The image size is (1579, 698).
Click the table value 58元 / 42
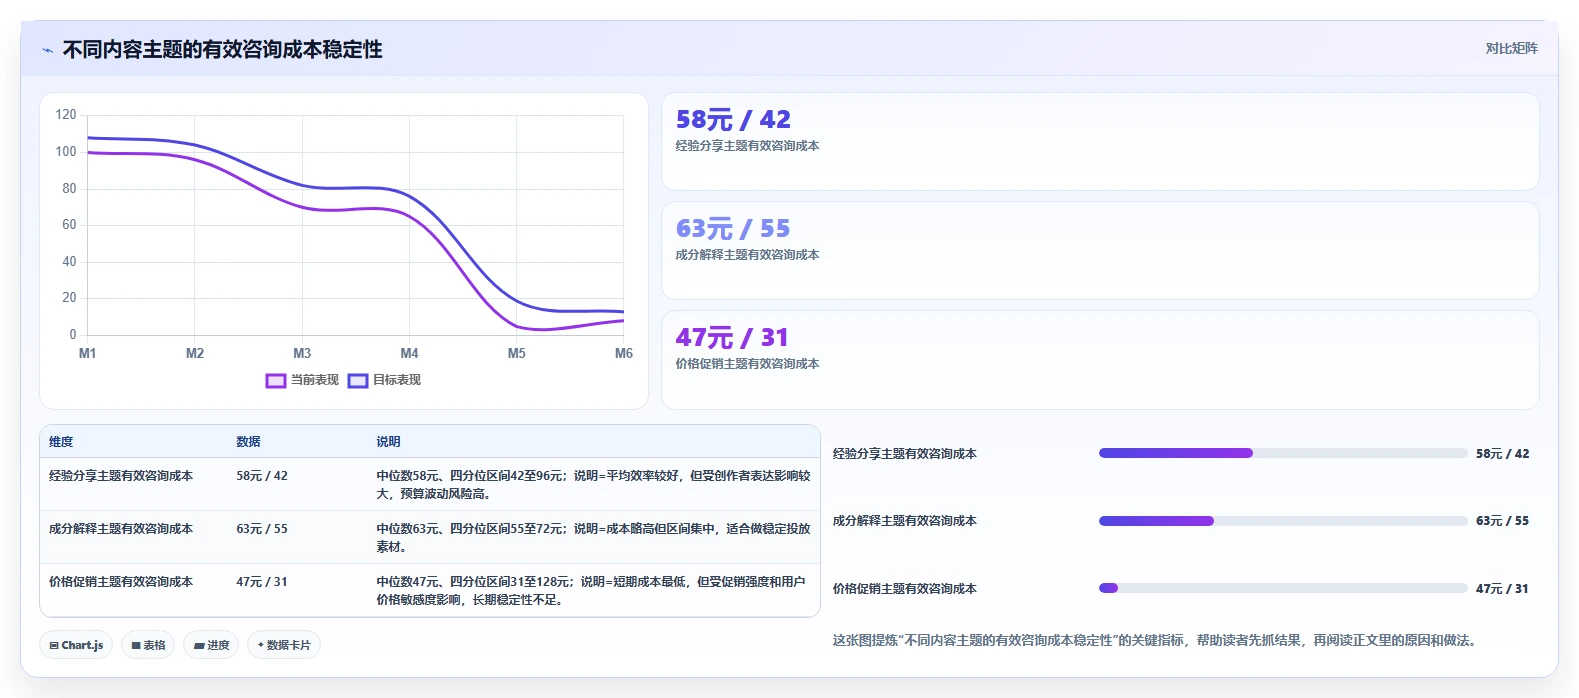pyautogui.click(x=262, y=476)
